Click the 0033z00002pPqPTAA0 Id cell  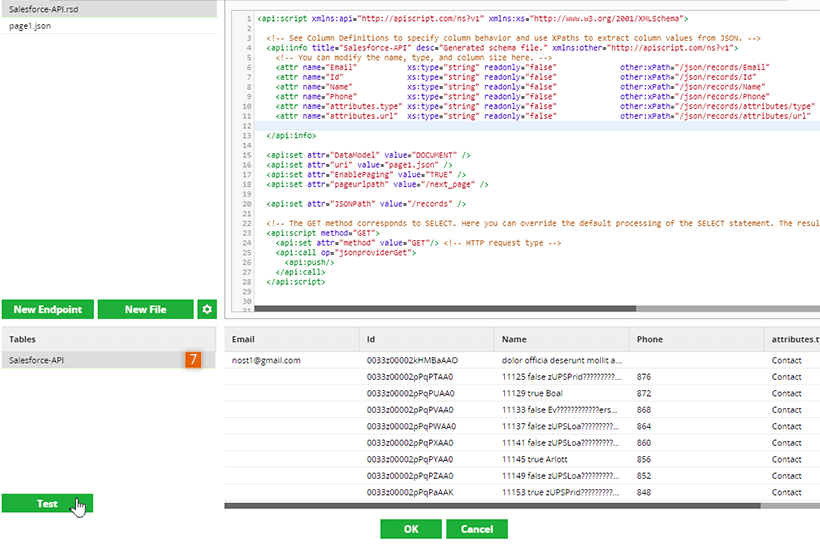click(x=427, y=377)
